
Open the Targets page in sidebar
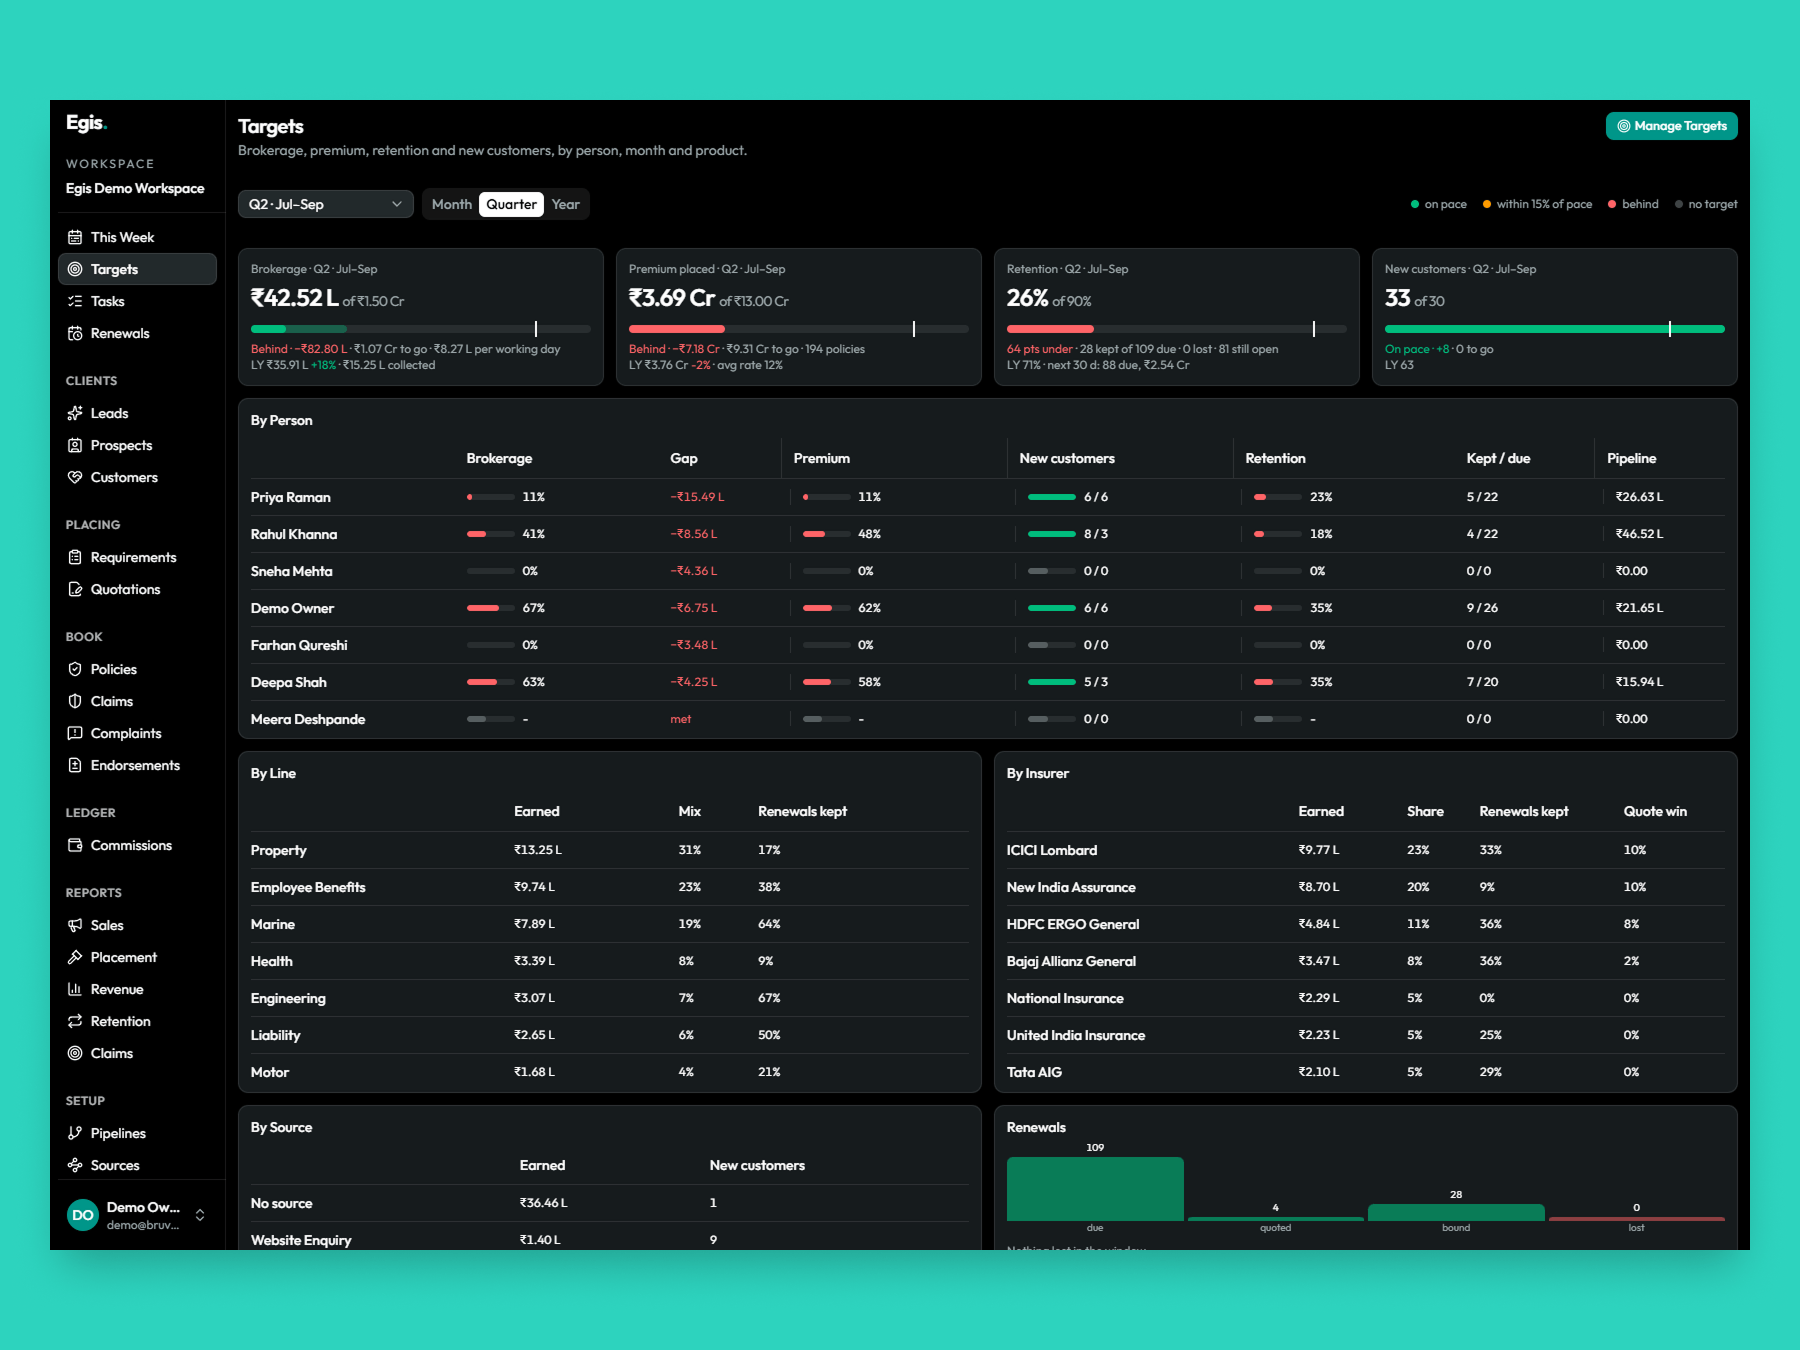(138, 269)
